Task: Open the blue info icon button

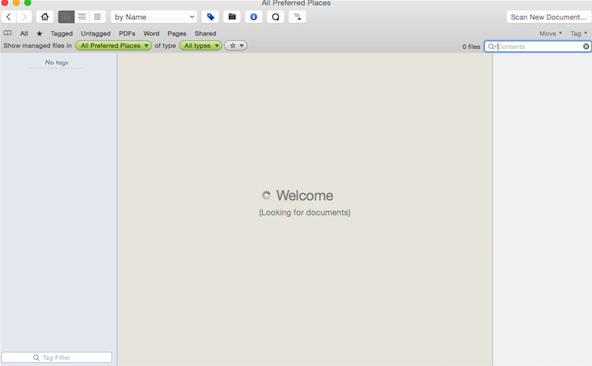Action: point(254,17)
